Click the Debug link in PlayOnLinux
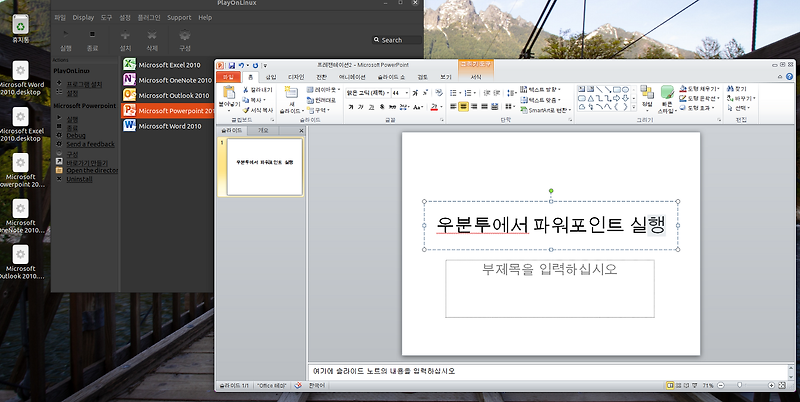 pyautogui.click(x=76, y=136)
